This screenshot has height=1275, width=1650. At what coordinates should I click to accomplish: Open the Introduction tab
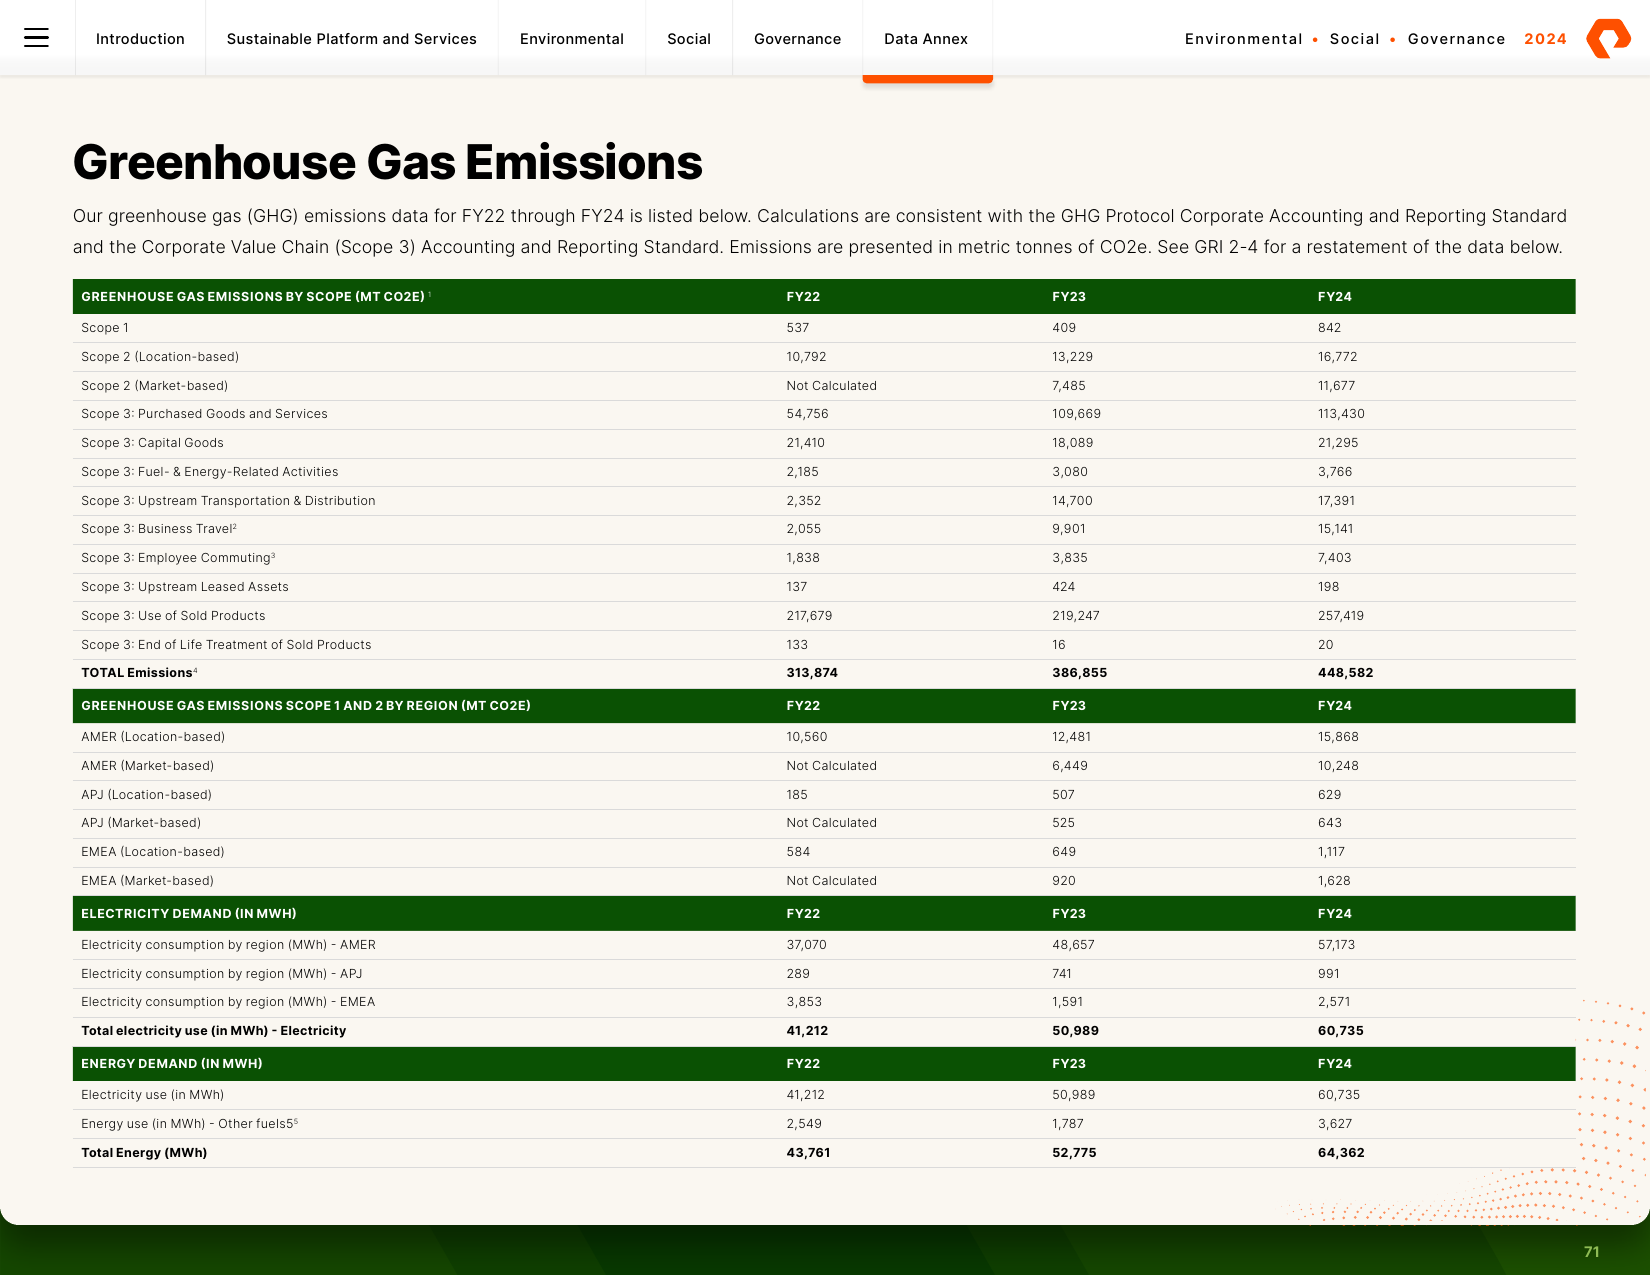140,39
